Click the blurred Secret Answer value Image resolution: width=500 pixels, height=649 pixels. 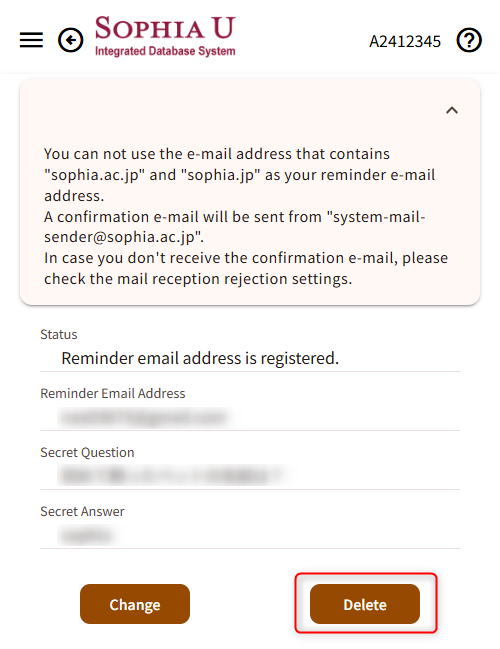pyautogui.click(x=86, y=535)
